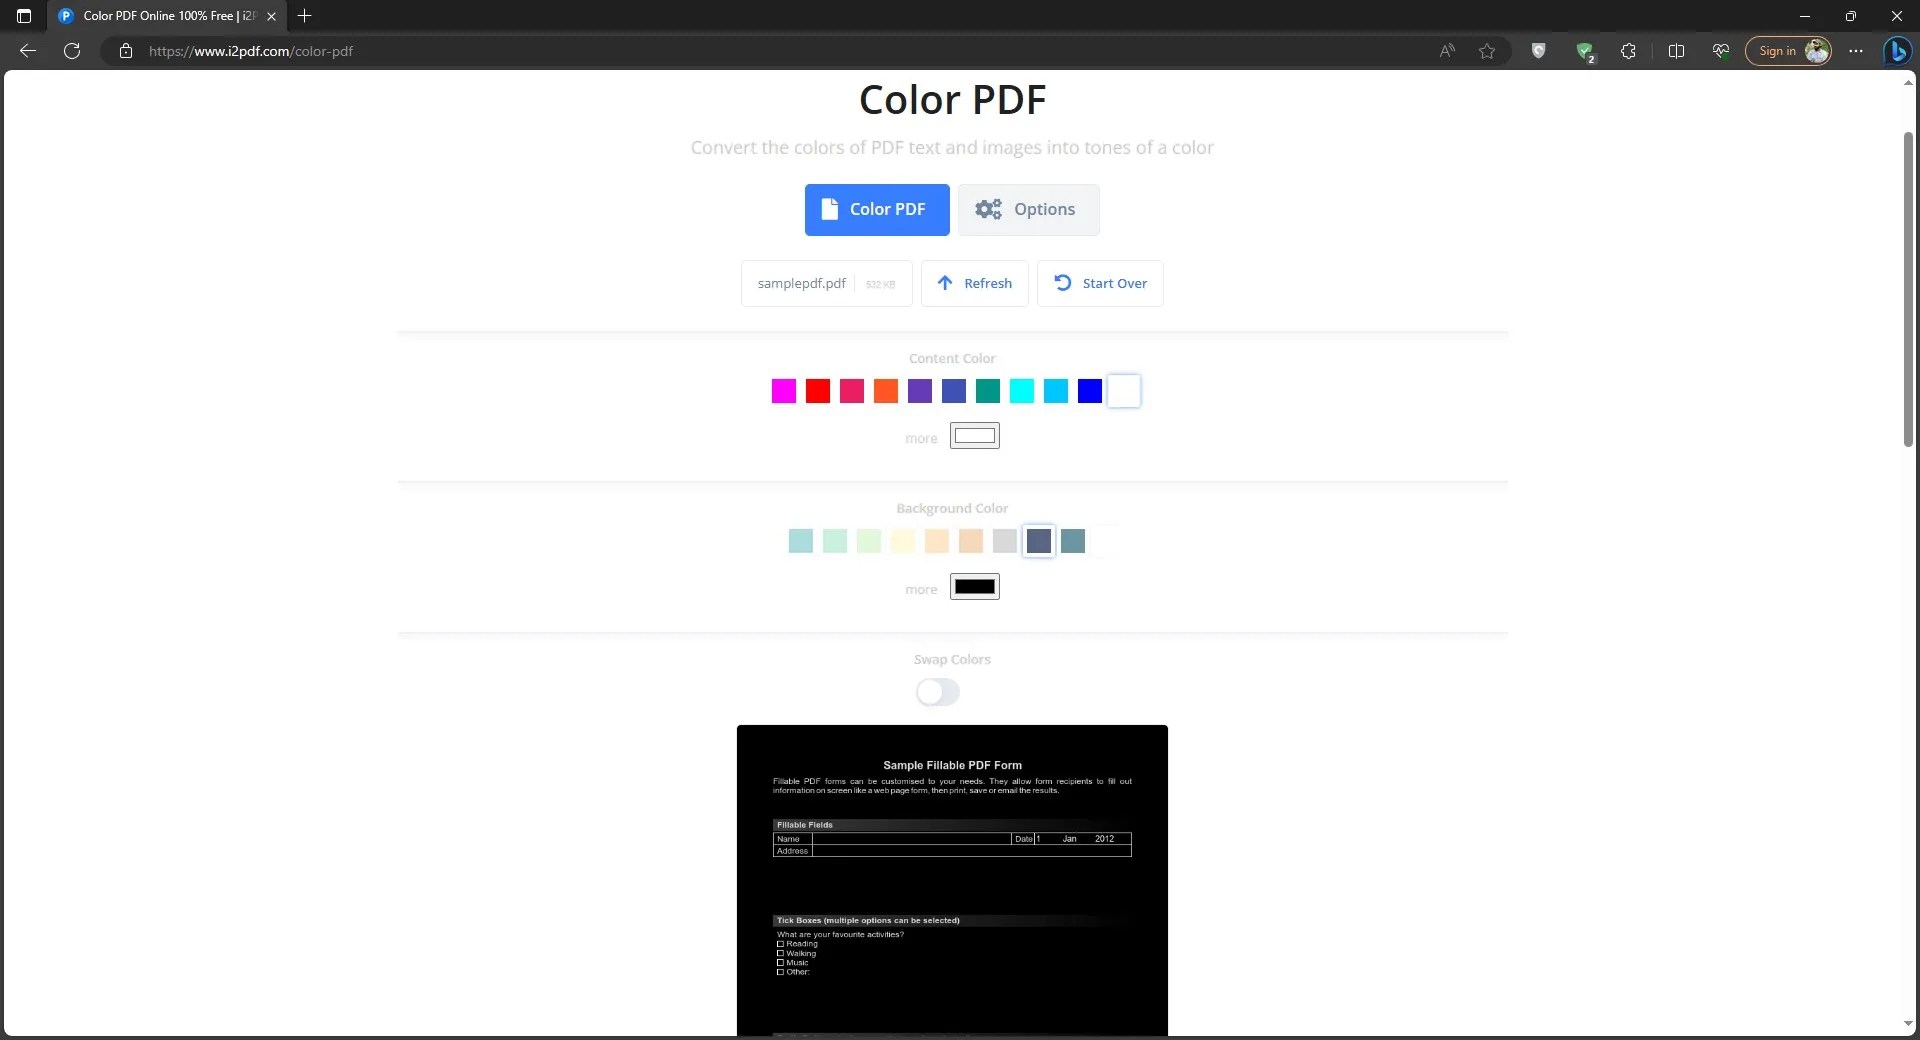This screenshot has width=1920, height=1040.
Task: Click Refresh to upload a new file
Action: 975,283
